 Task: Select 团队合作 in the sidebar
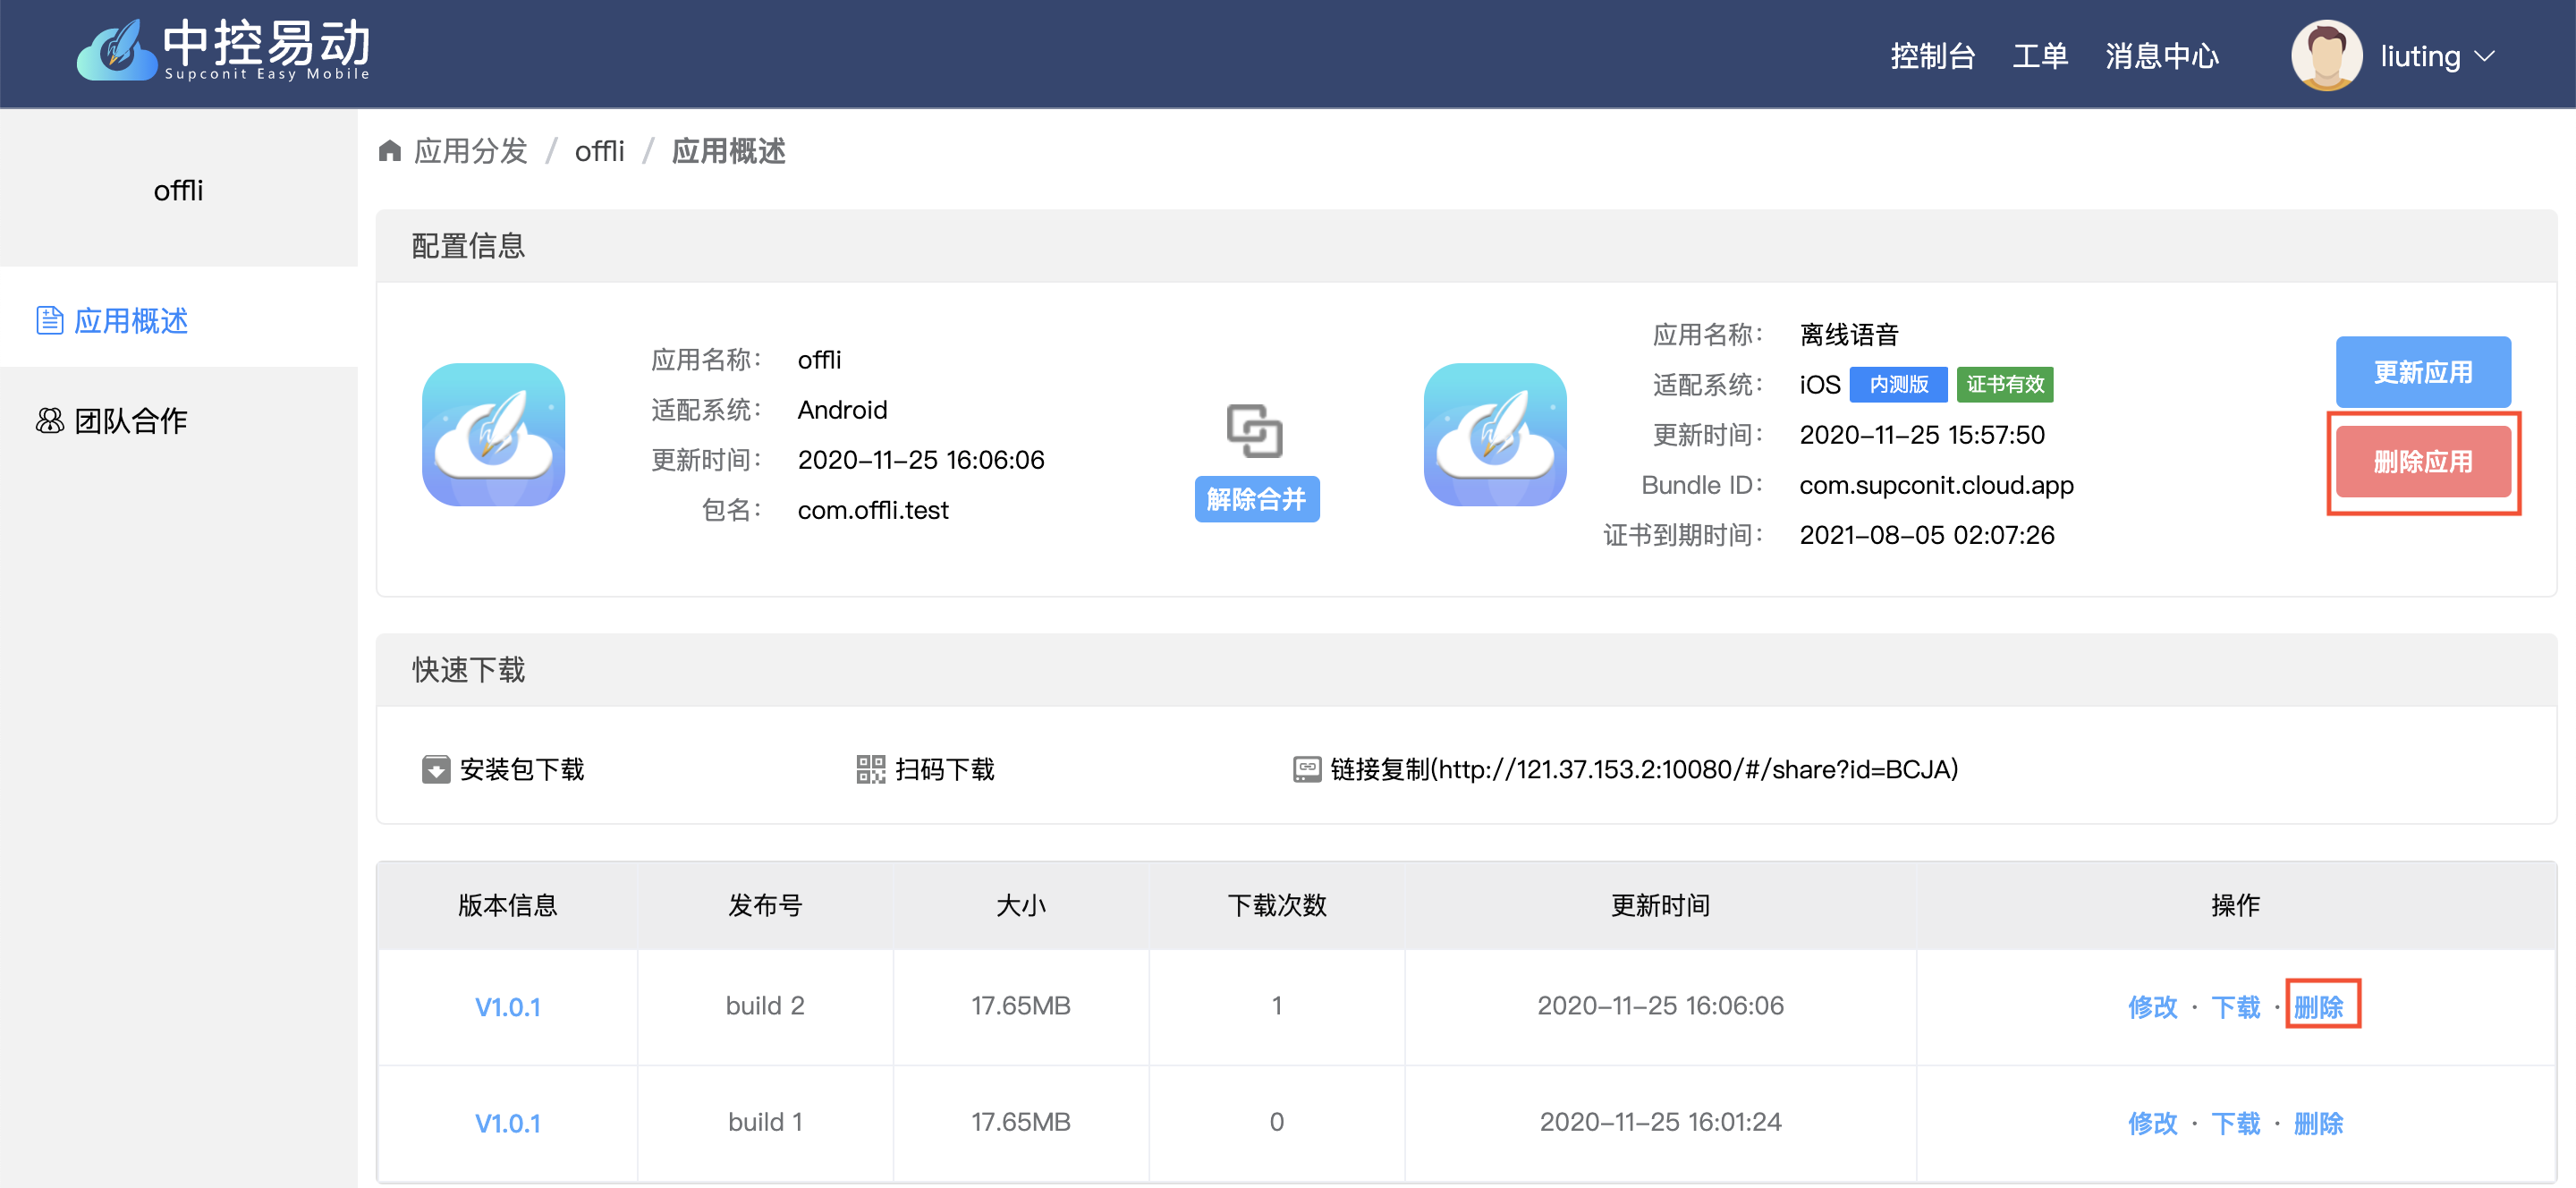click(179, 420)
